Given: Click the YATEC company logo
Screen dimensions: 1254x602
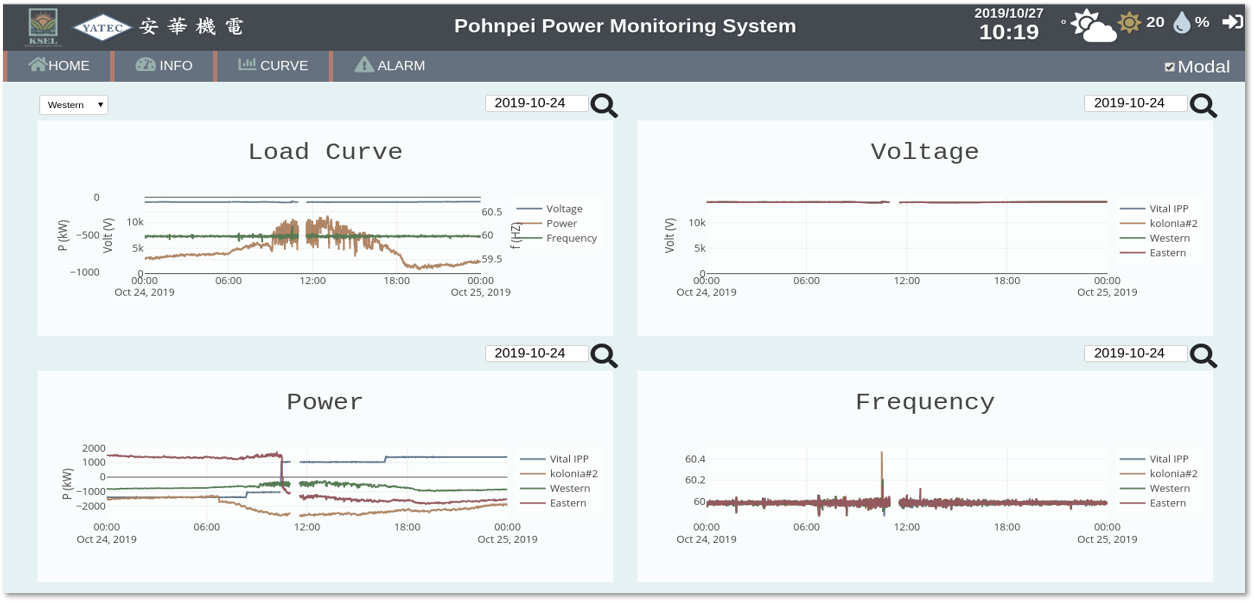Looking at the screenshot, I should point(103,27).
